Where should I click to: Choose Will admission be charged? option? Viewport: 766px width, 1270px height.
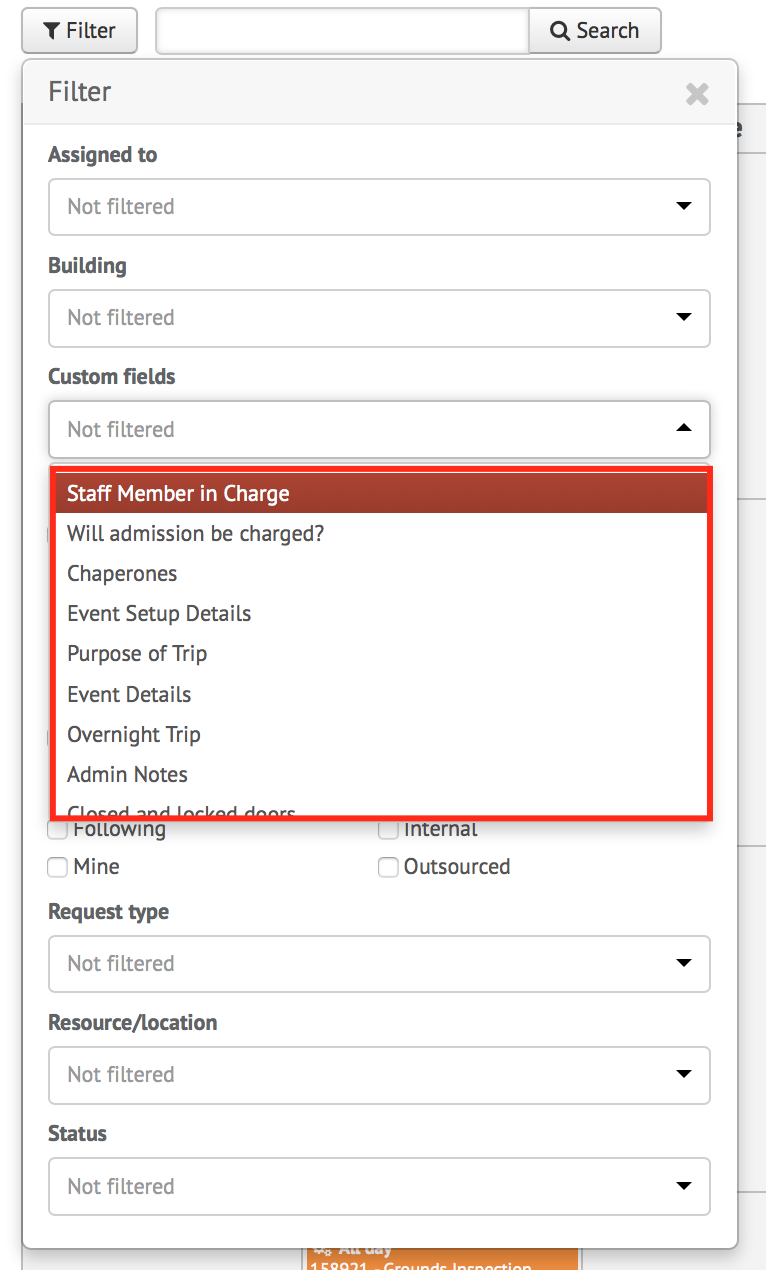pos(382,533)
